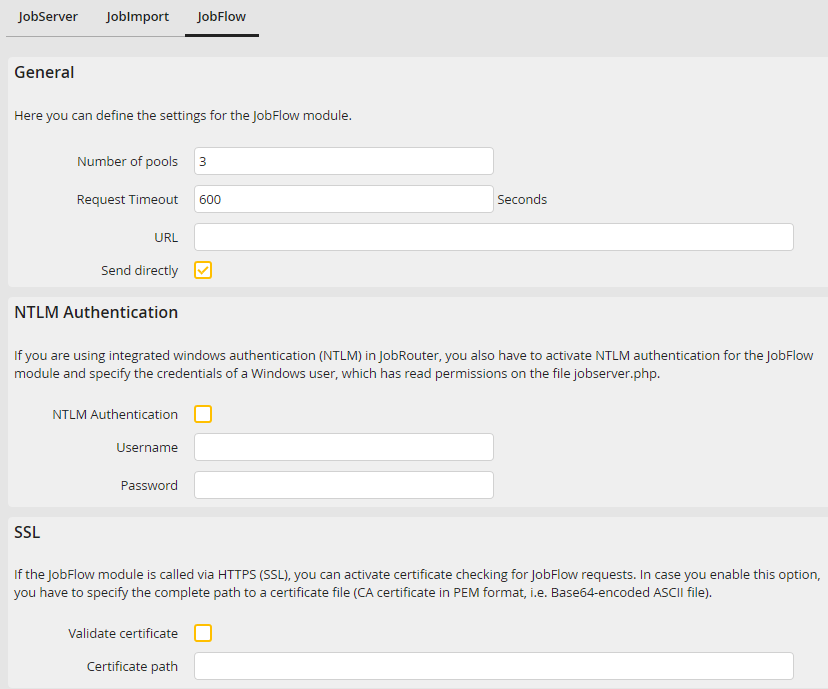Open the JobImport tab

click(x=137, y=17)
